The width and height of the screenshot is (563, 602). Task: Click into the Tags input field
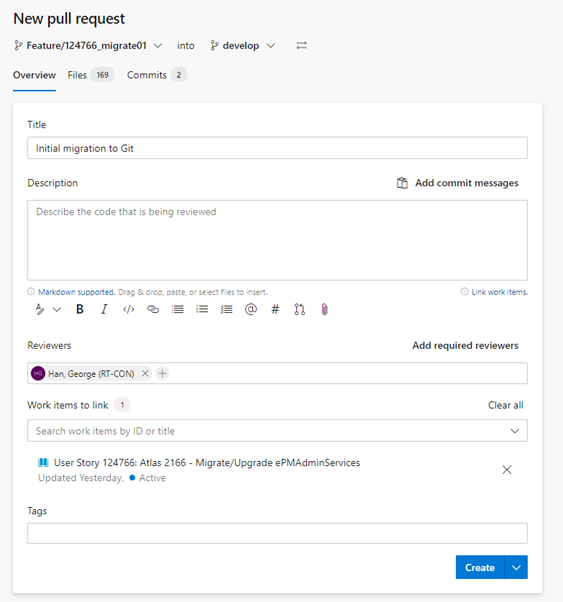277,533
